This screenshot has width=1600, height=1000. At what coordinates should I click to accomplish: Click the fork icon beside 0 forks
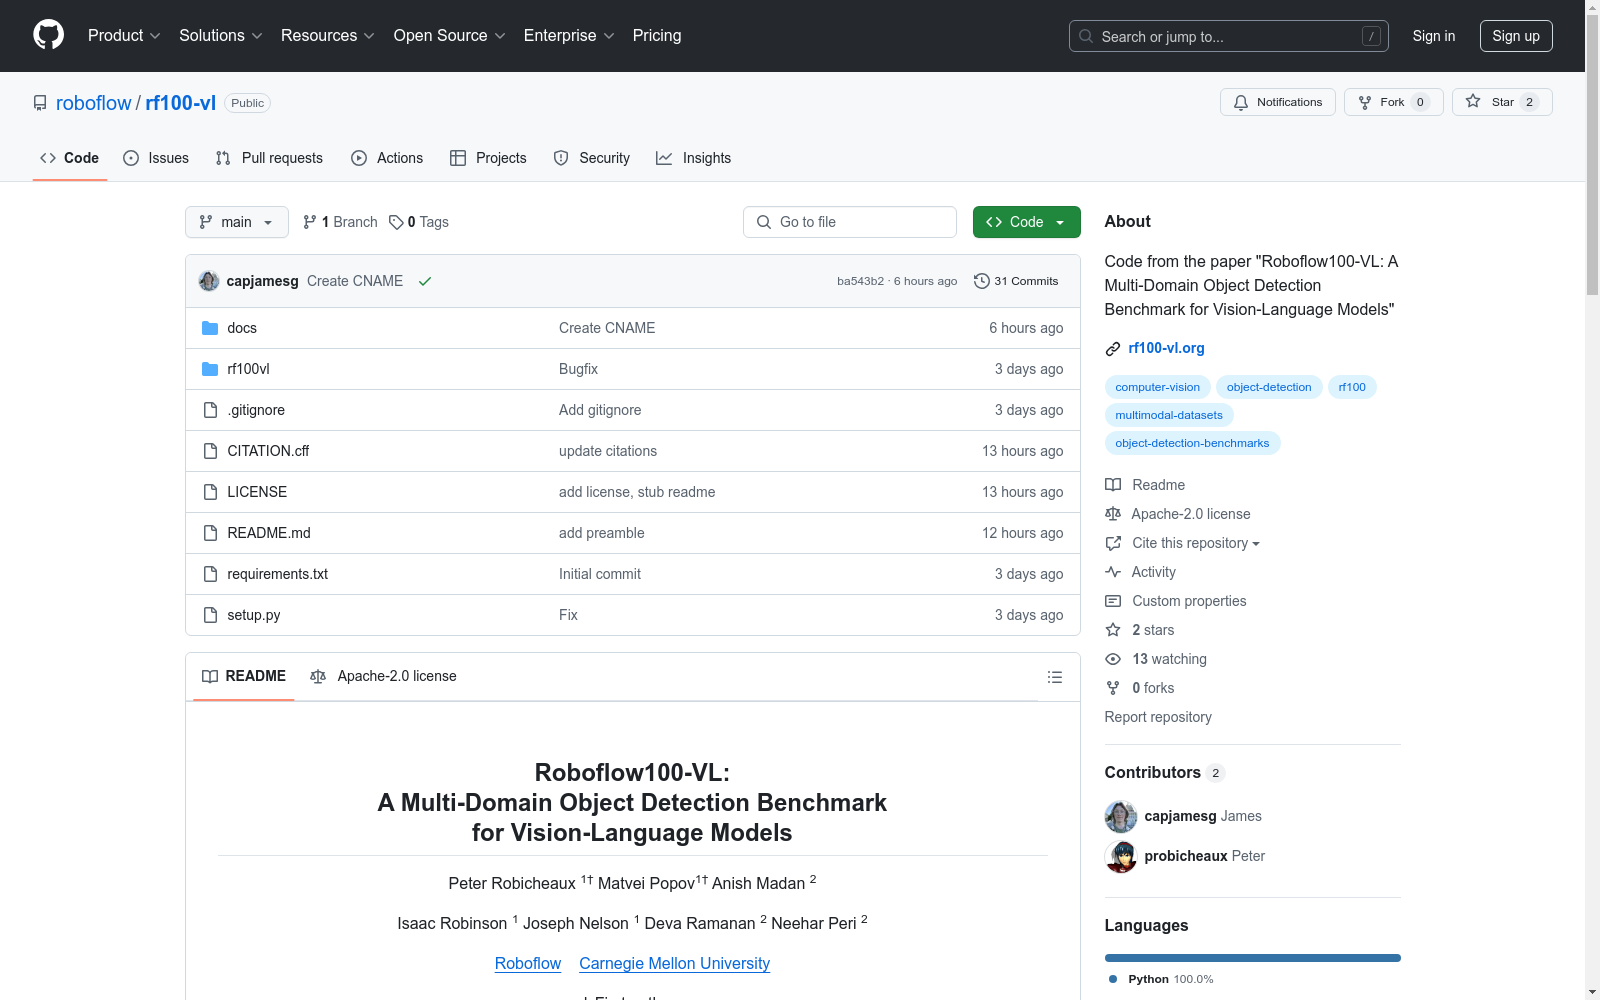(x=1113, y=688)
